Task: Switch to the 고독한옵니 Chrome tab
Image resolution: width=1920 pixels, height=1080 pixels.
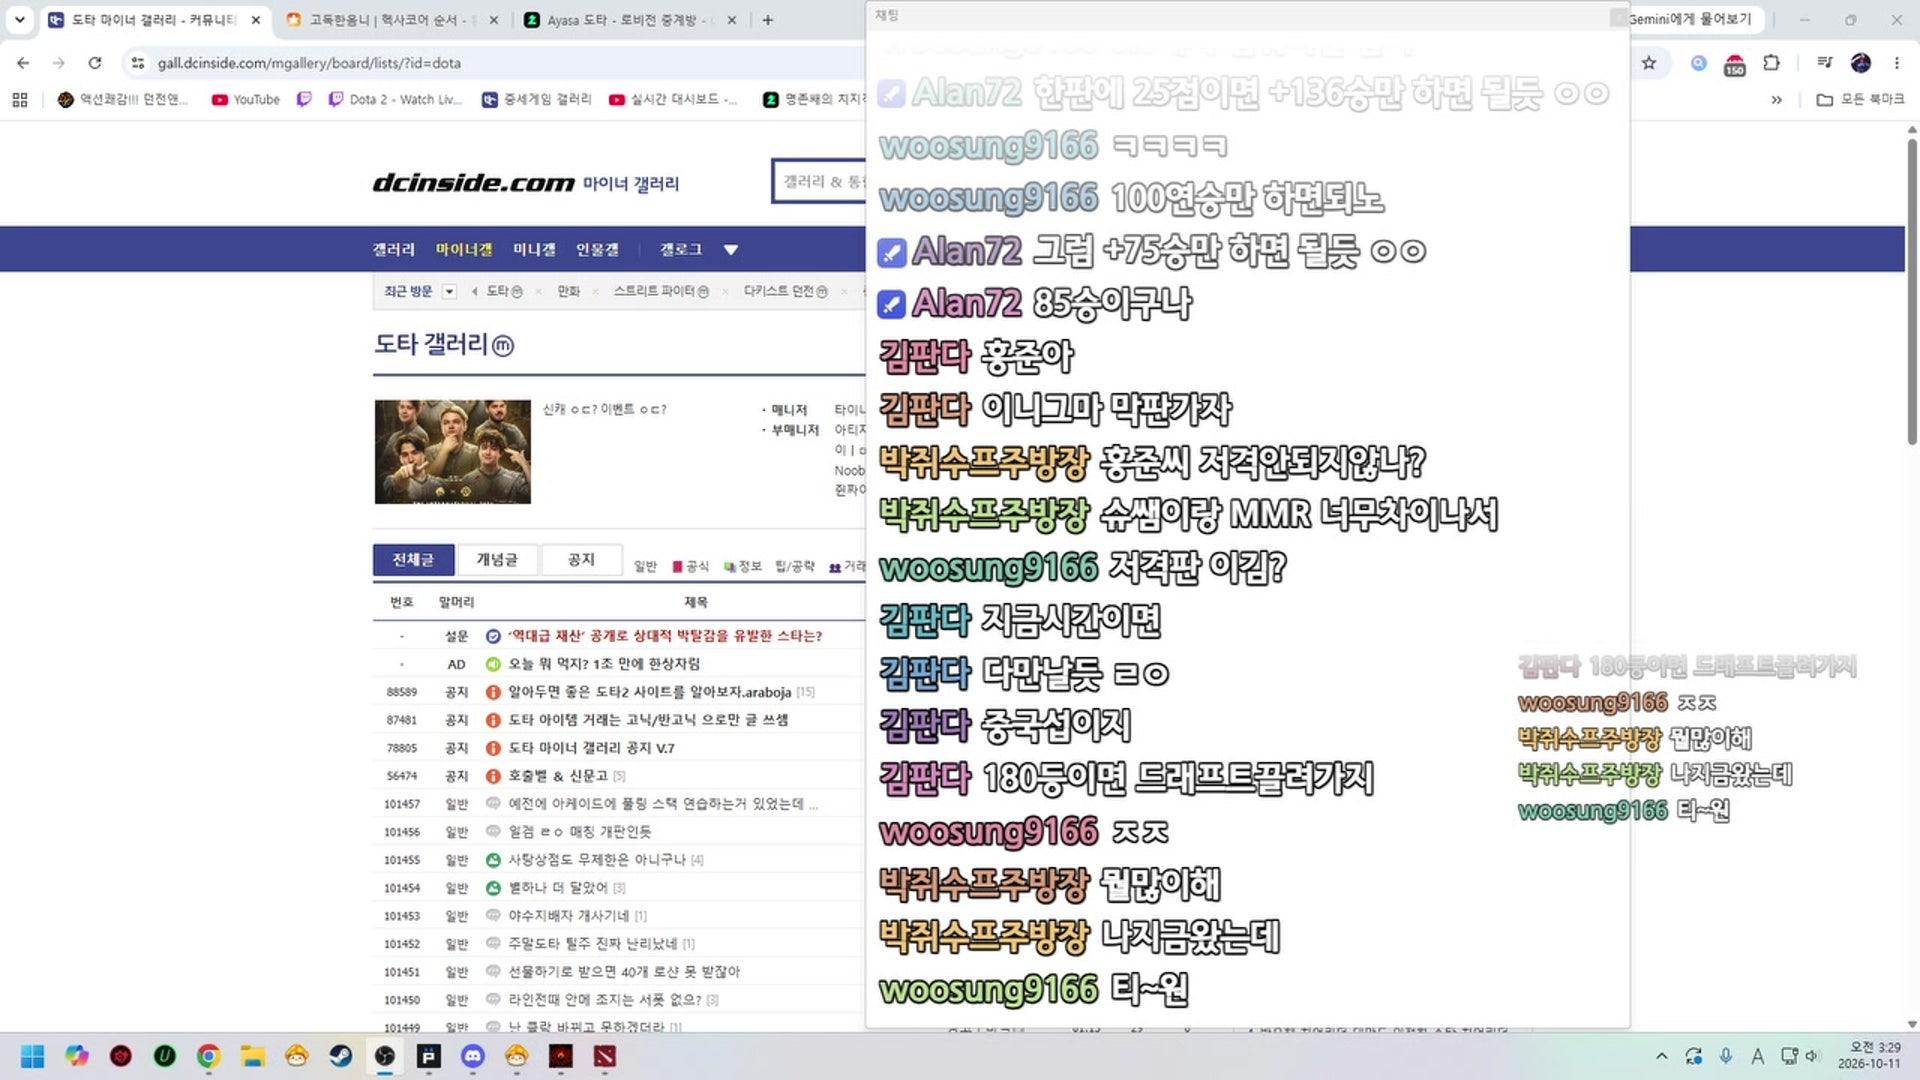Action: tap(390, 20)
